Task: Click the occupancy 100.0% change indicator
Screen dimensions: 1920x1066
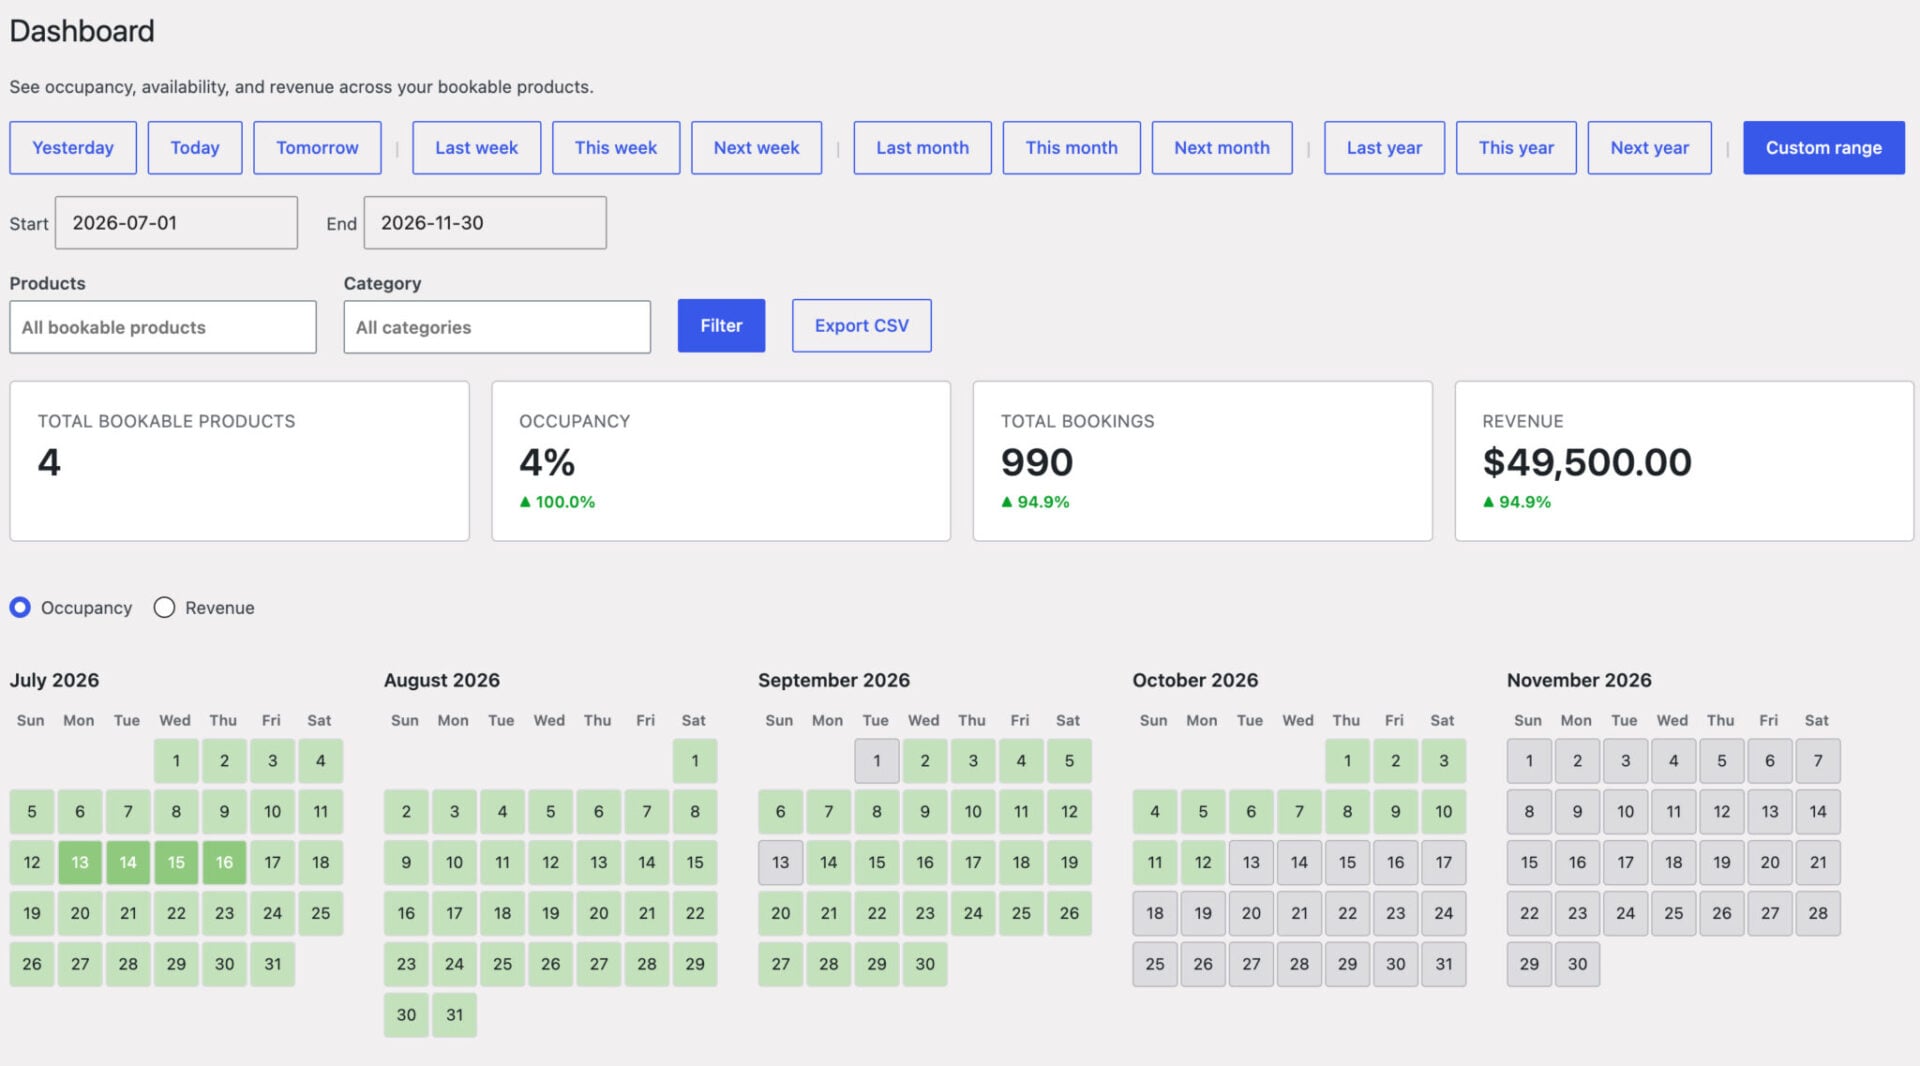Action: pyautogui.click(x=557, y=502)
